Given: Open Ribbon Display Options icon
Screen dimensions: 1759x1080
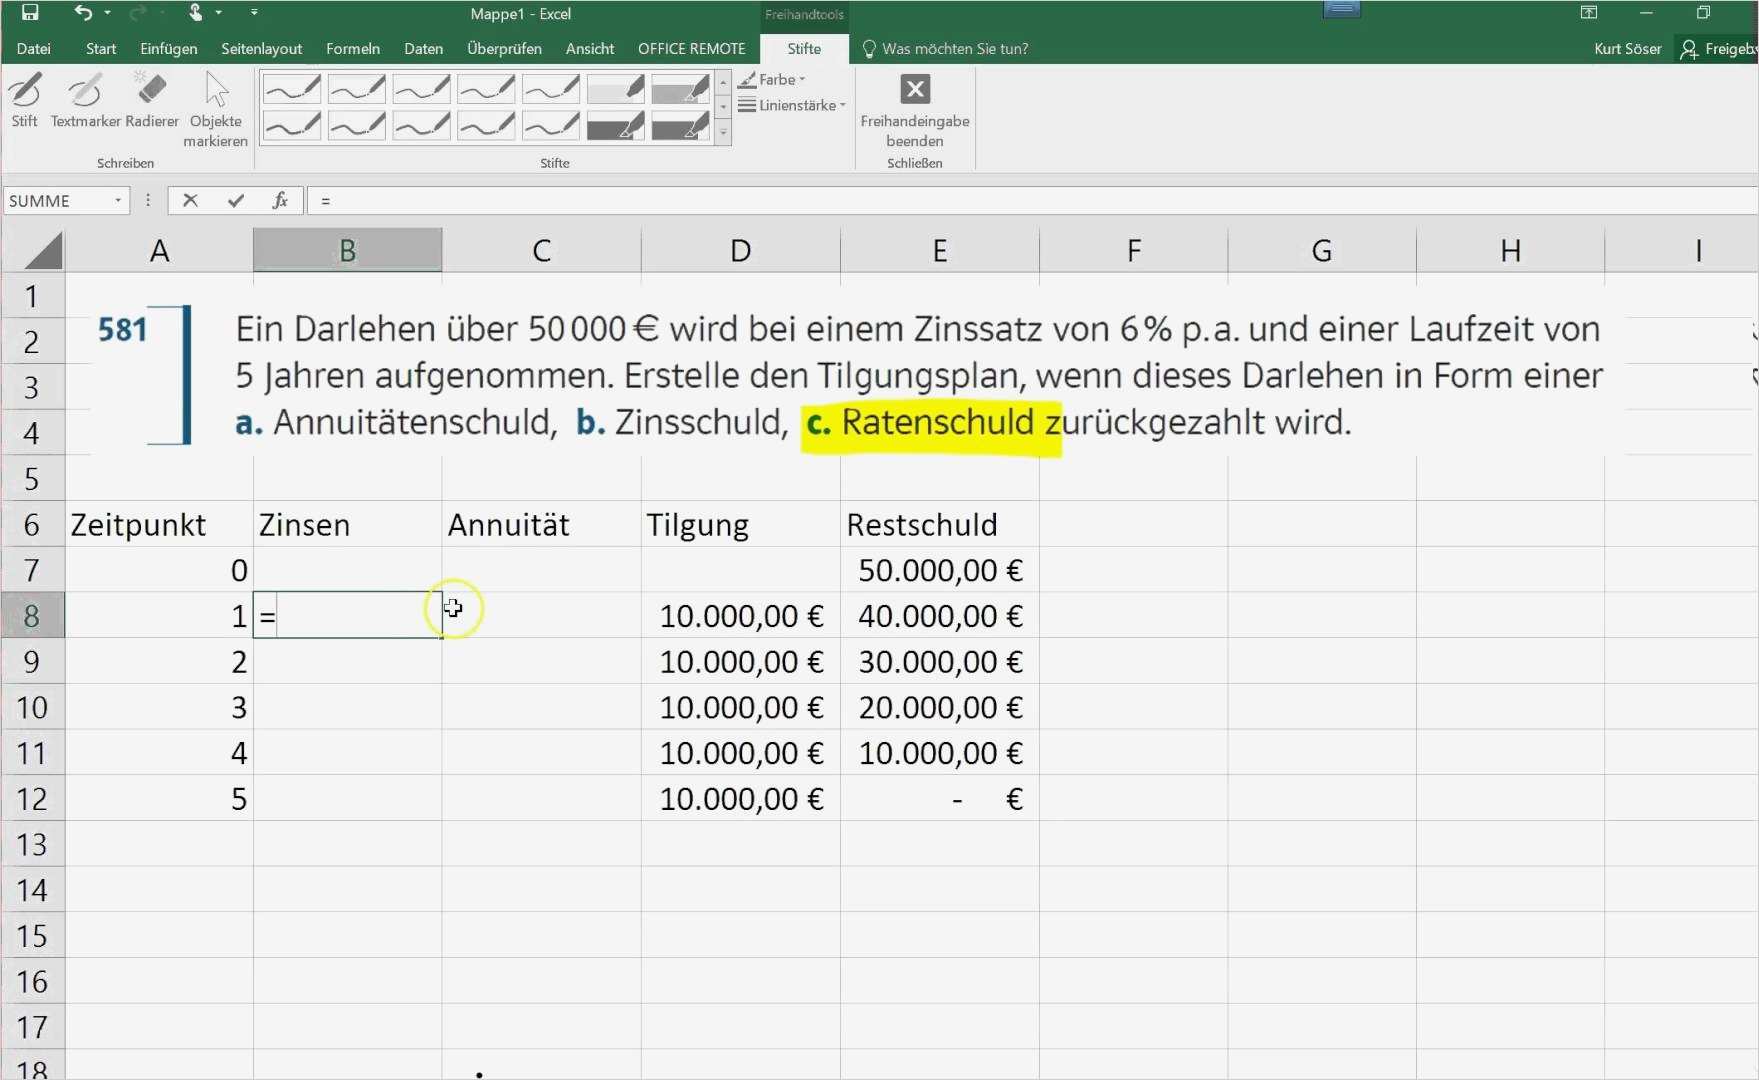Looking at the screenshot, I should pyautogui.click(x=1588, y=13).
